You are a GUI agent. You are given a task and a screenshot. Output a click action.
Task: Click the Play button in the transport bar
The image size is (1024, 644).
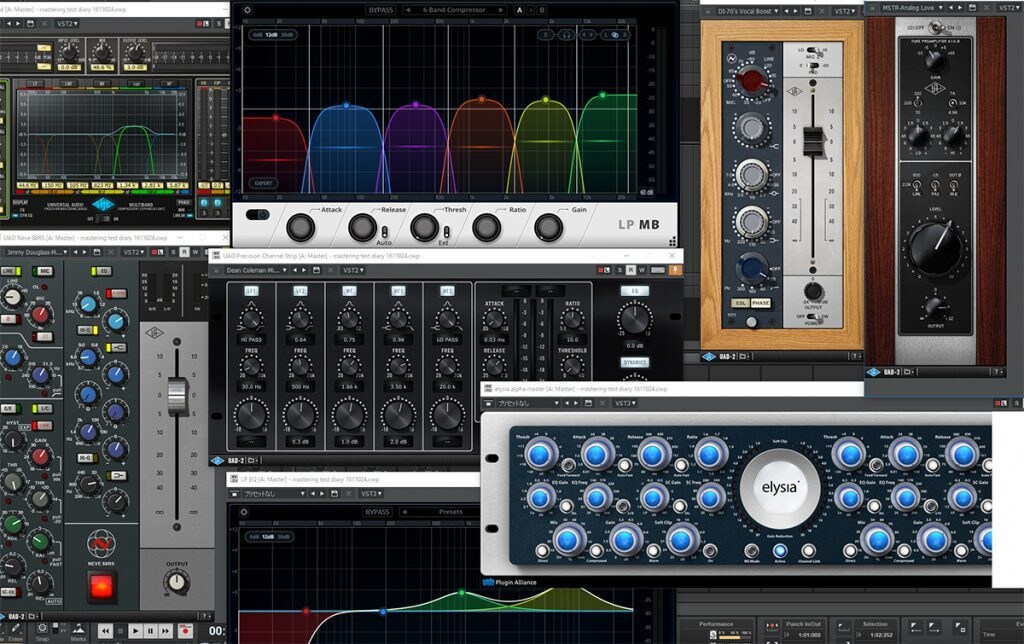pos(135,630)
